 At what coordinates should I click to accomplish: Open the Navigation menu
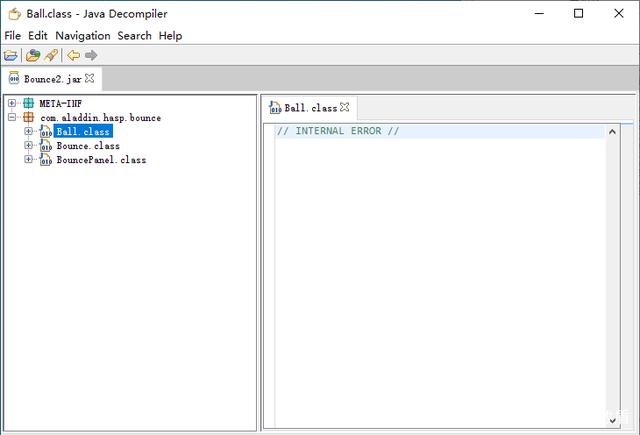[82, 35]
